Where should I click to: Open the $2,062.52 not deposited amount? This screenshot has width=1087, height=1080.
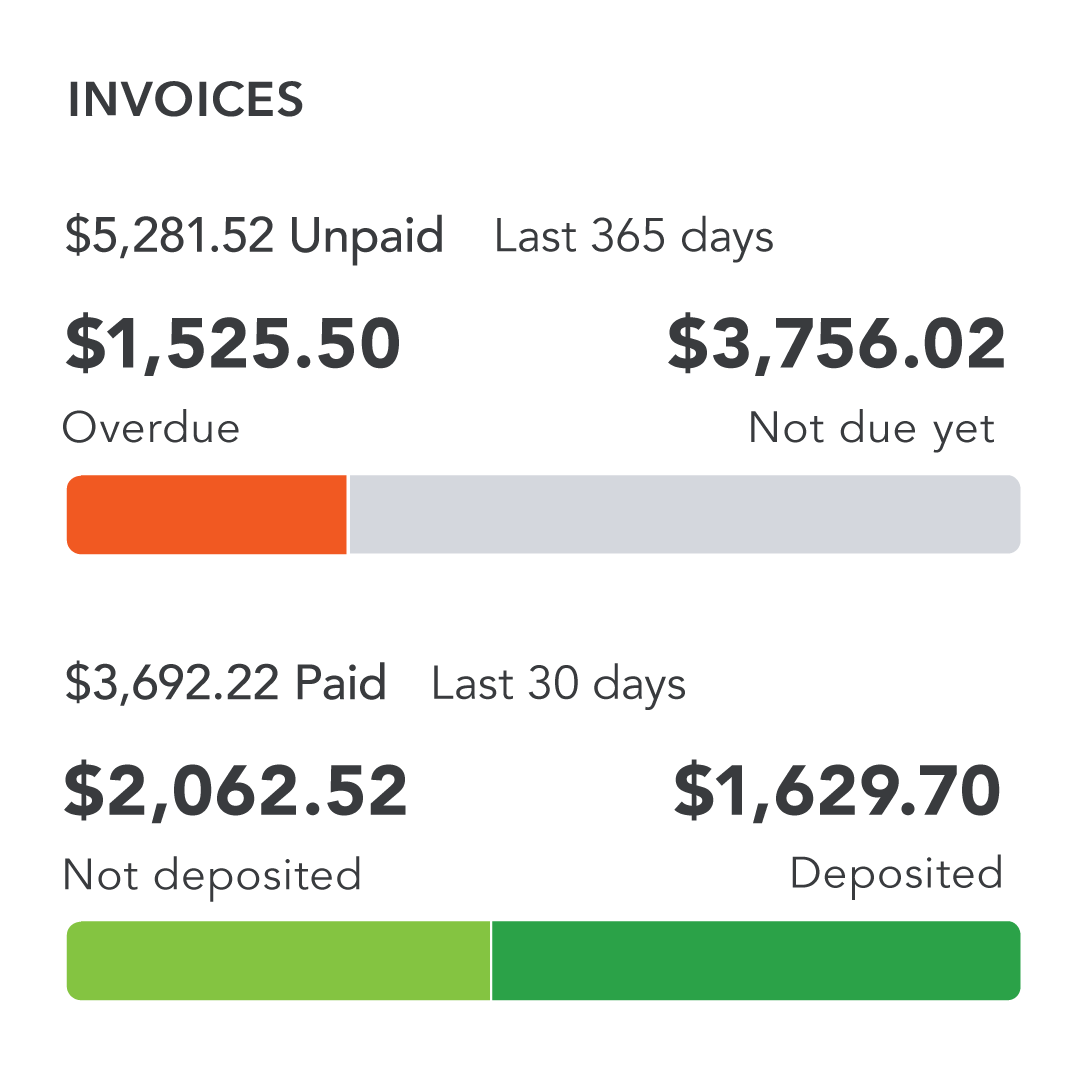pyautogui.click(x=236, y=791)
